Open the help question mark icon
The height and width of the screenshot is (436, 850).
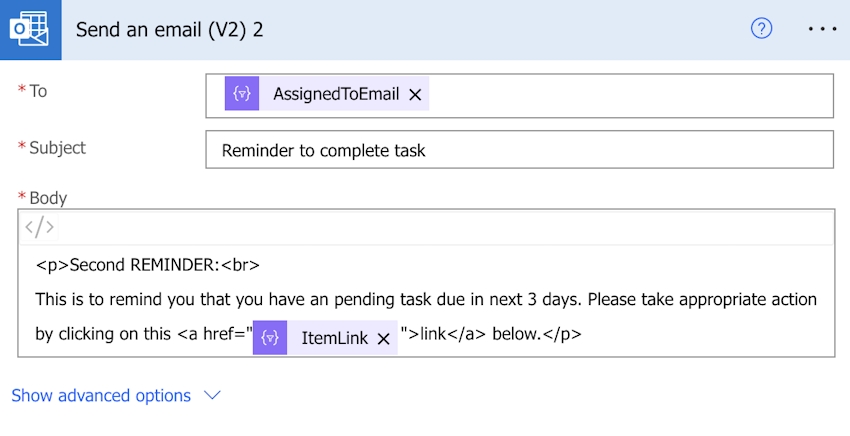(x=762, y=29)
